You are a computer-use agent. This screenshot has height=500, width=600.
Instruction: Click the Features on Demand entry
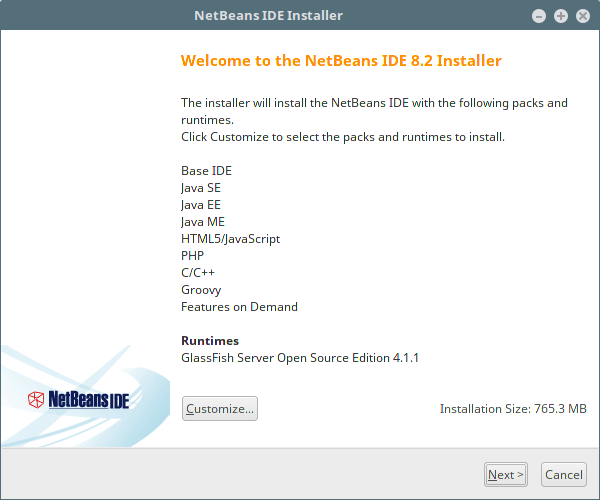239,307
